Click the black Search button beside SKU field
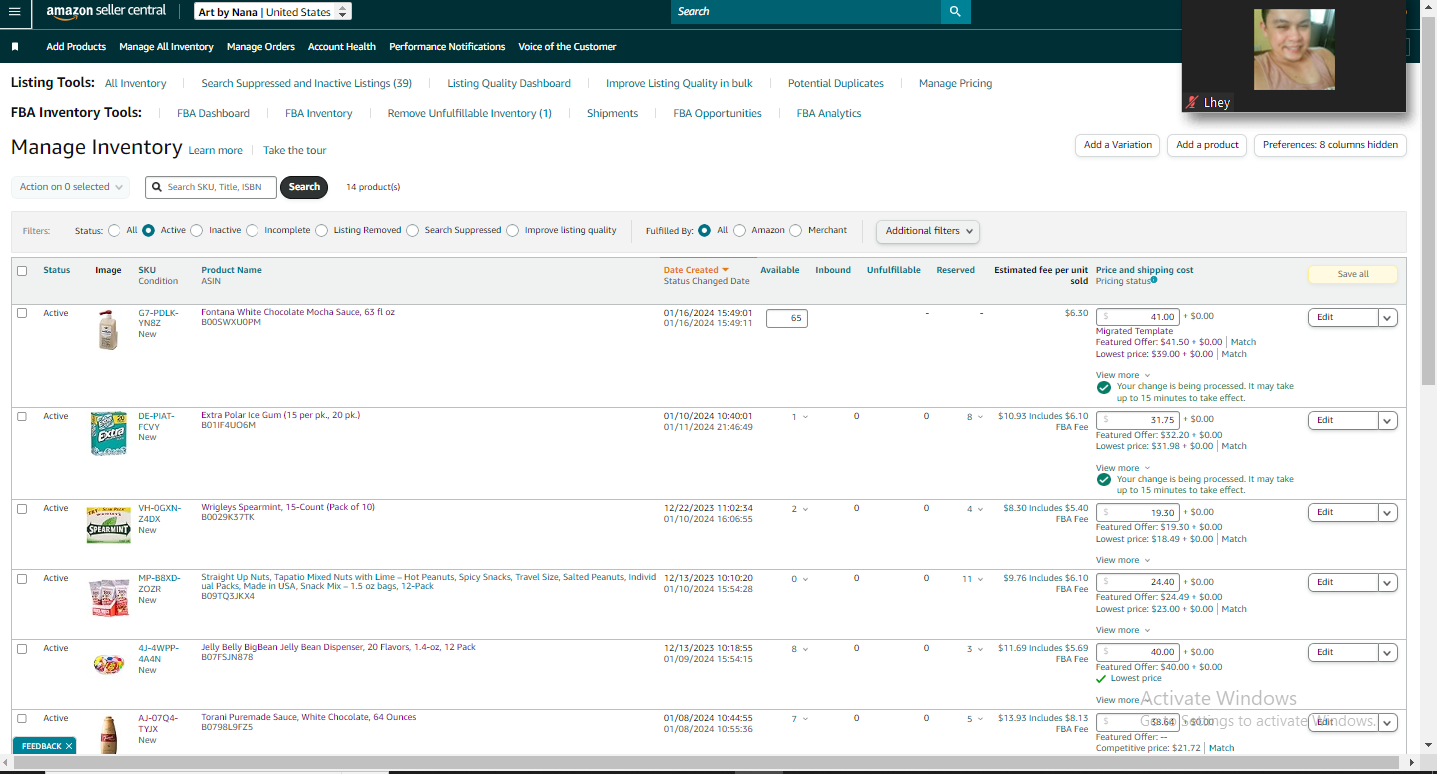This screenshot has height=774, width=1437. 304,187
